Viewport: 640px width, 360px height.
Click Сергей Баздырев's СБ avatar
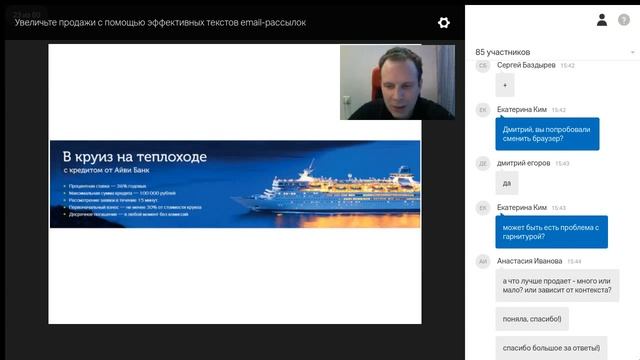pos(483,65)
